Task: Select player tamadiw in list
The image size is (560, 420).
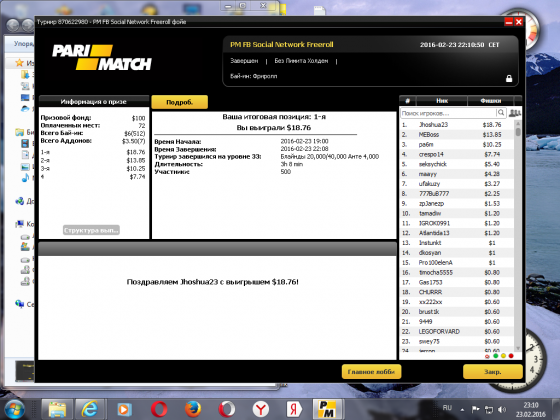Action: coord(457,214)
